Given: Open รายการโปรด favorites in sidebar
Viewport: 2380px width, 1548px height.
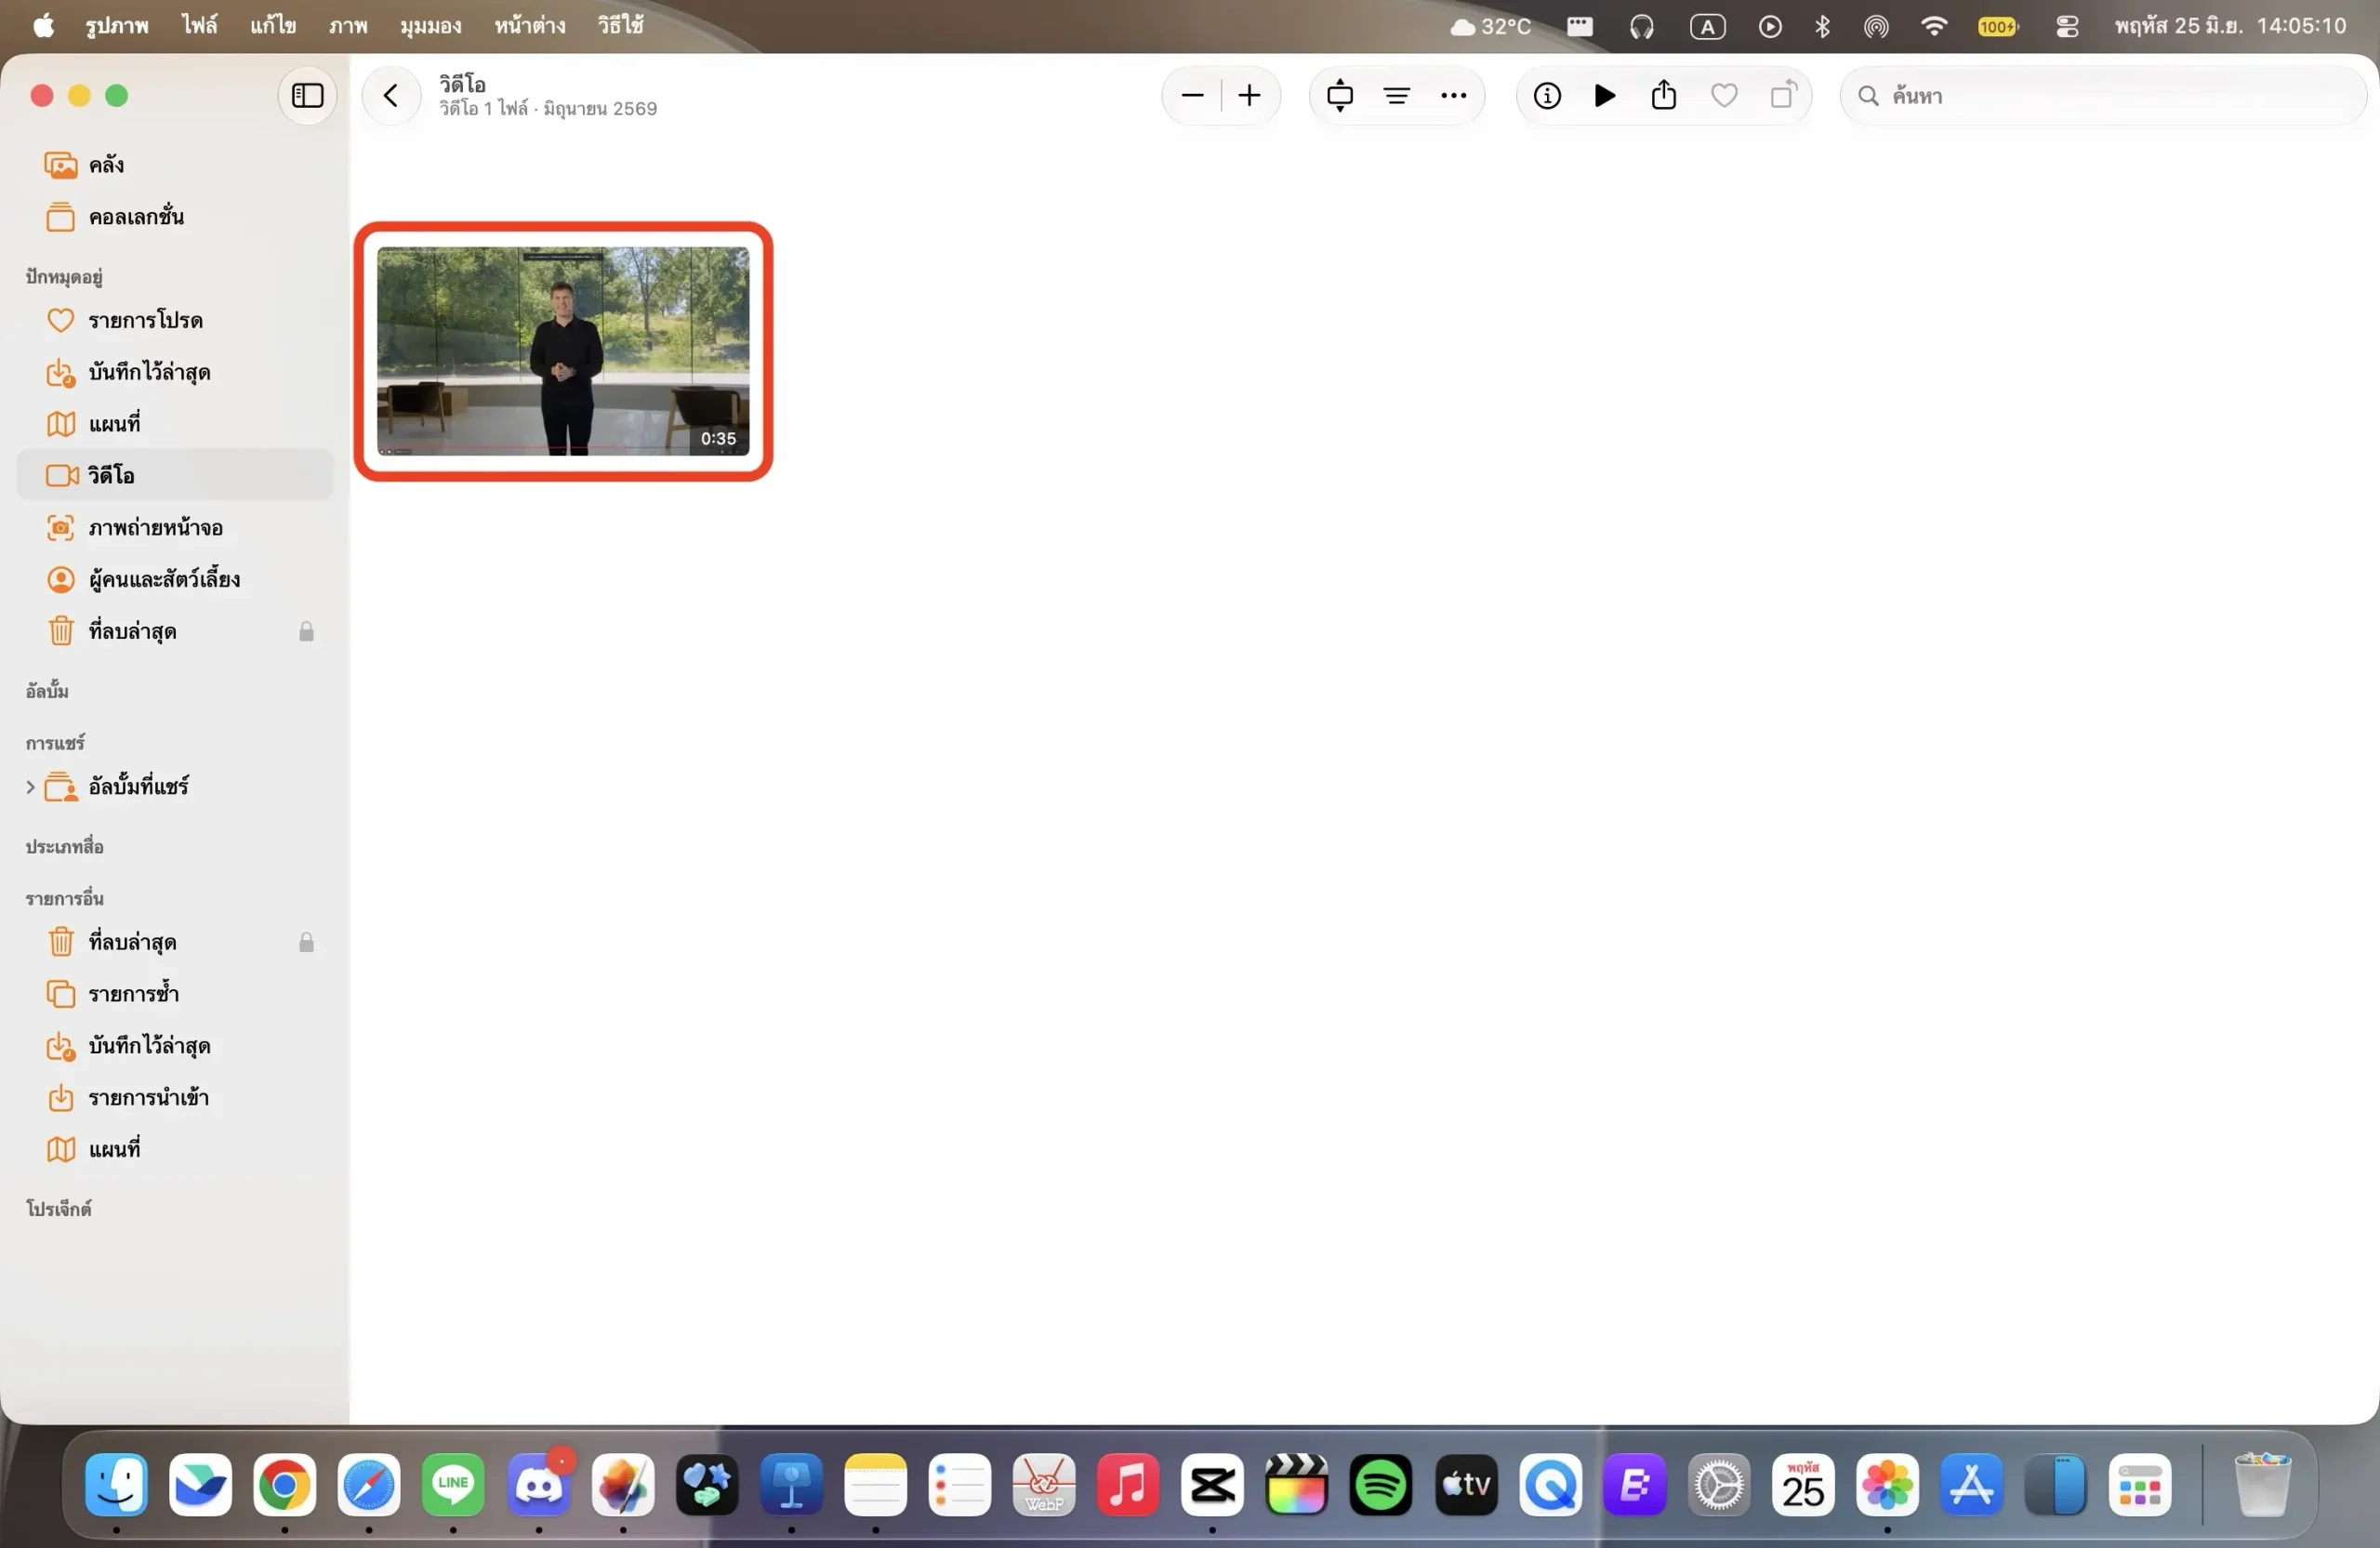Looking at the screenshot, I should [175, 320].
